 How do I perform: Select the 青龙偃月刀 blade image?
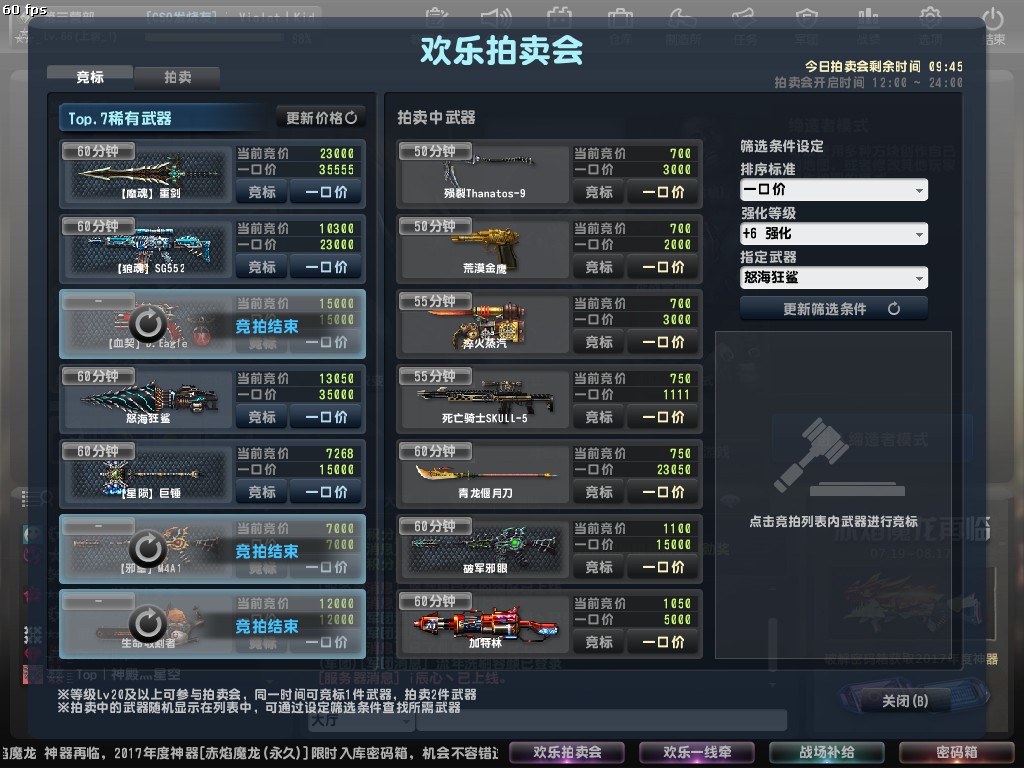pyautogui.click(x=485, y=474)
